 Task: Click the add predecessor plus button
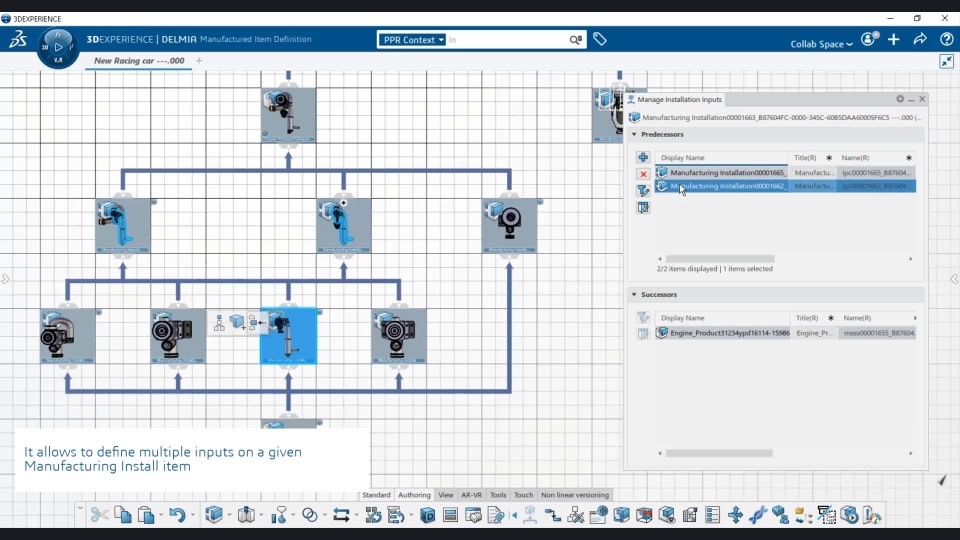pyautogui.click(x=643, y=157)
